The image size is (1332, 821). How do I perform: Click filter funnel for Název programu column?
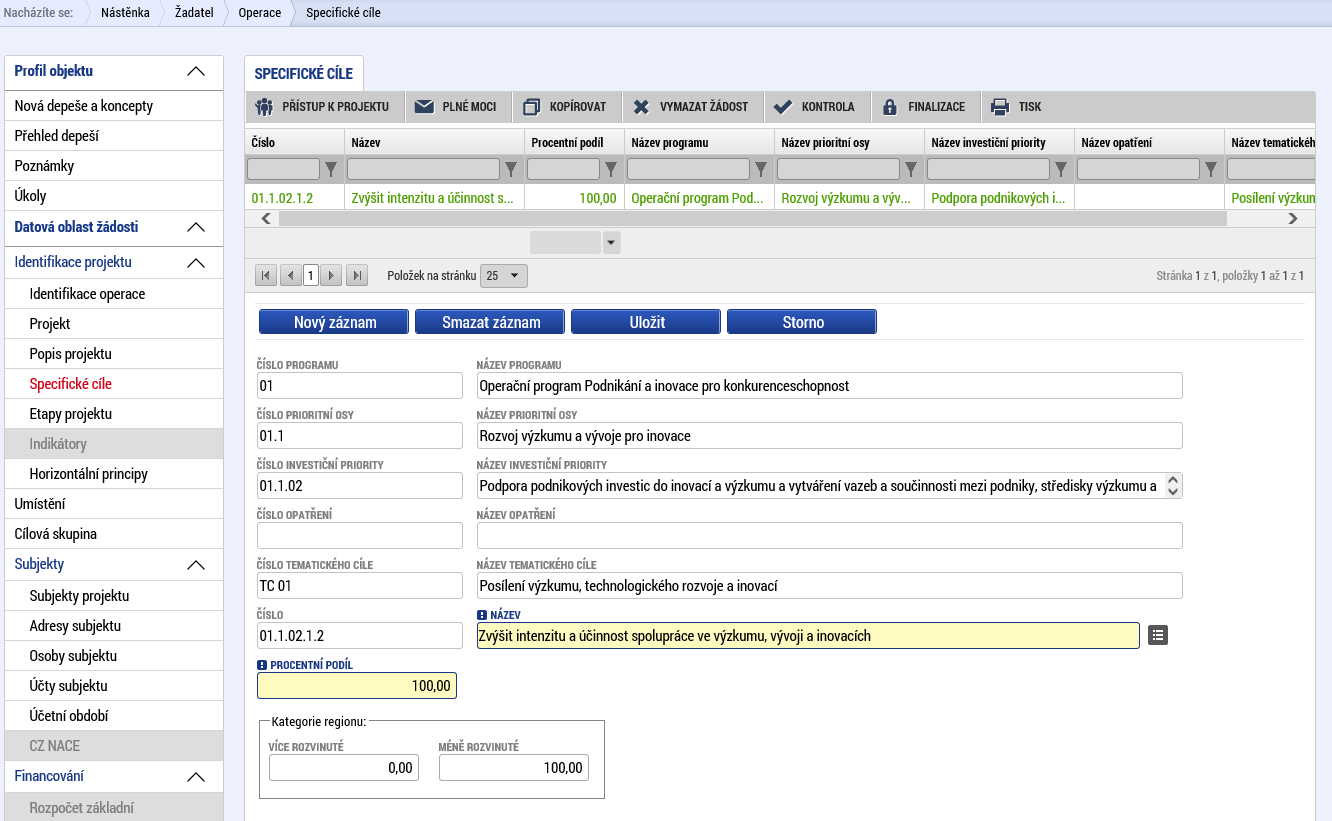[x=761, y=169]
